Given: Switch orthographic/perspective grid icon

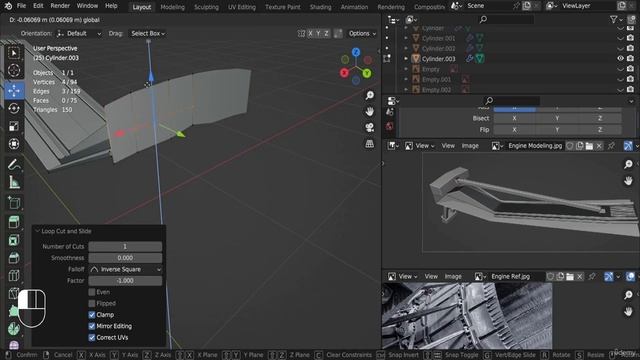Looking at the screenshot, I should [x=369, y=144].
